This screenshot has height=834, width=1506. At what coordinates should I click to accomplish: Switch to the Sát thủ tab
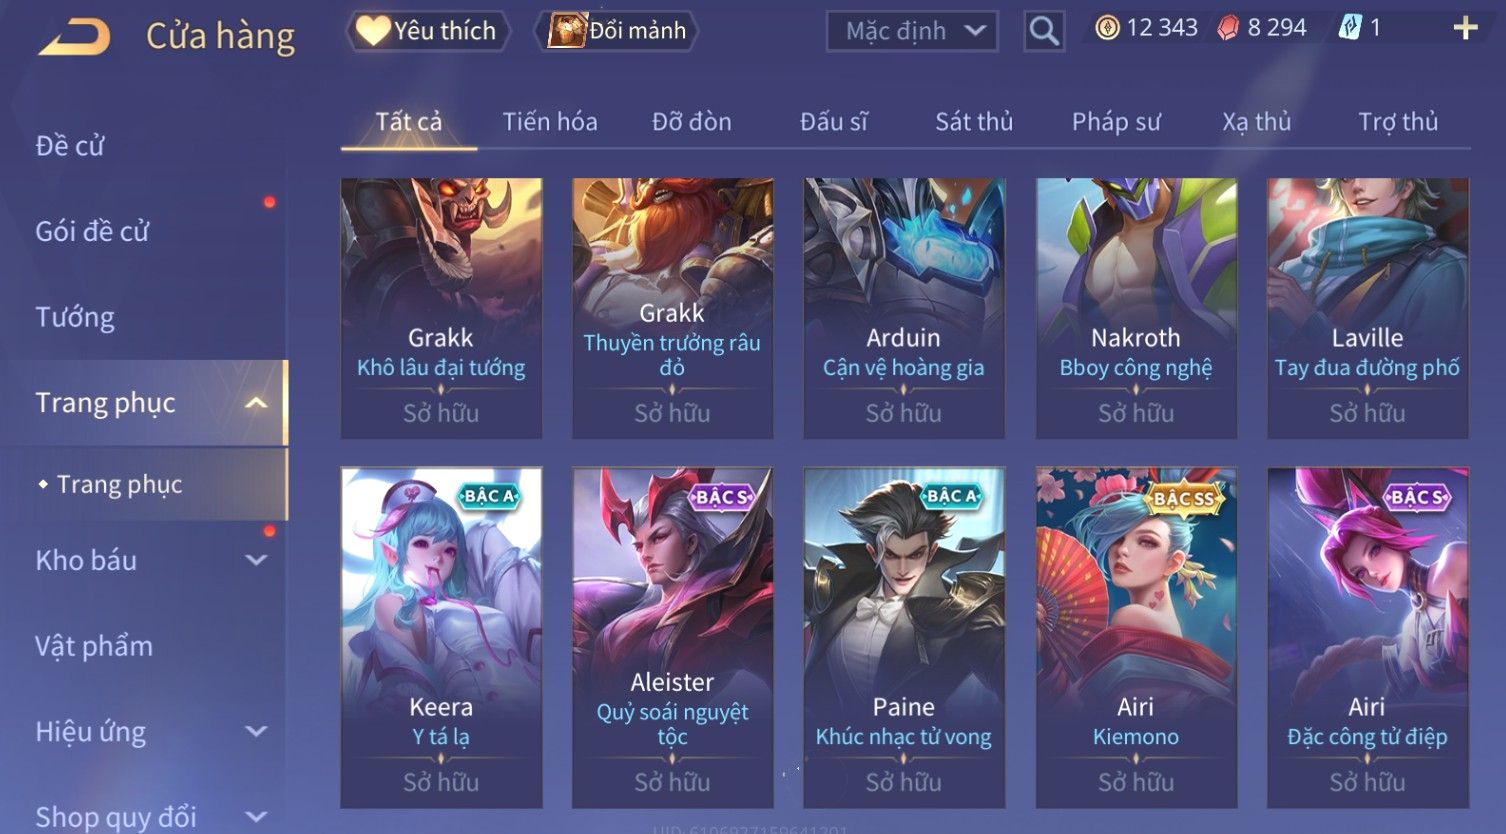(x=974, y=122)
